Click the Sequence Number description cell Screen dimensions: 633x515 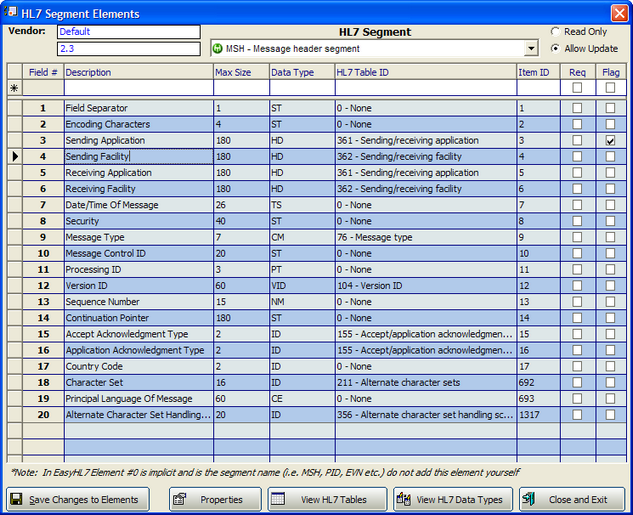tap(139, 301)
